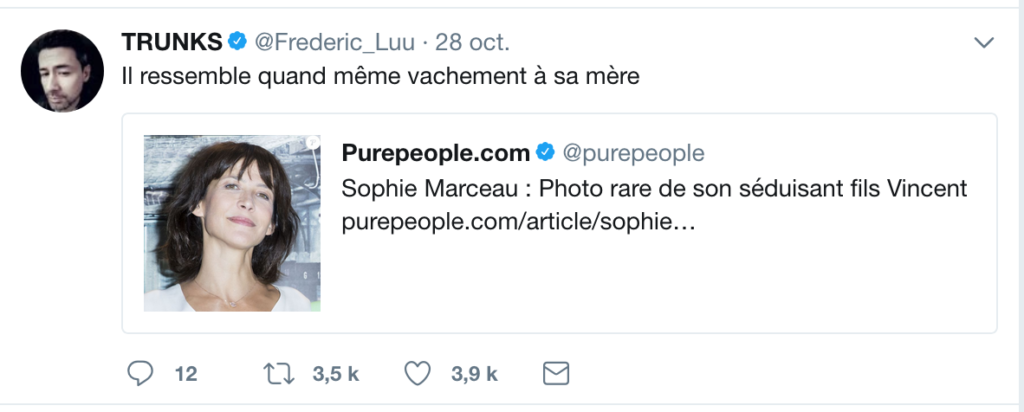
Task: Click the verified badge beside Purepeople.com
Action: pyautogui.click(x=546, y=153)
